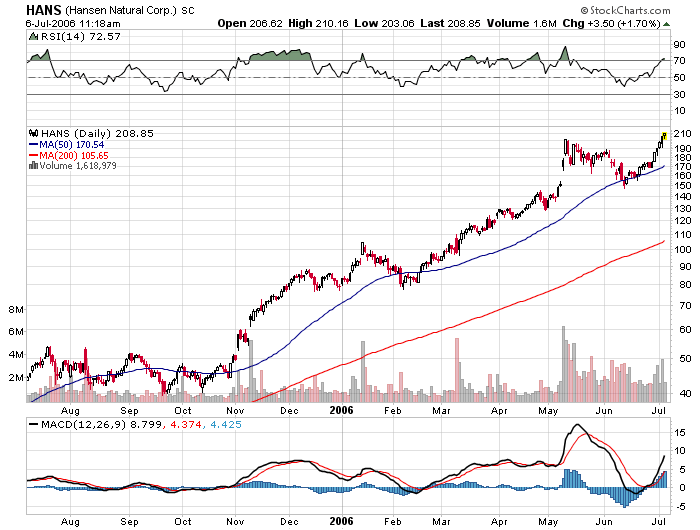
Task: Click the MACD -5 scale label
Action: click(680, 507)
